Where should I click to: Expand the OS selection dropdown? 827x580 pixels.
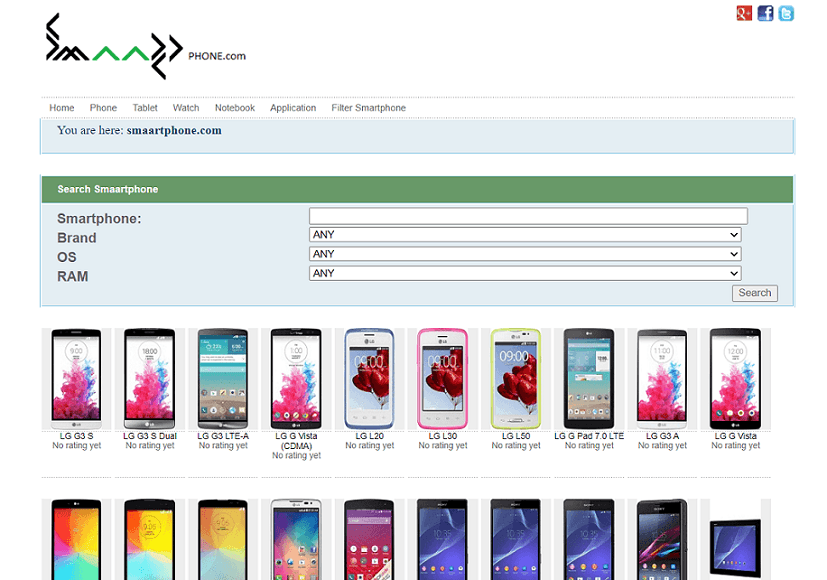pyautogui.click(x=525, y=254)
